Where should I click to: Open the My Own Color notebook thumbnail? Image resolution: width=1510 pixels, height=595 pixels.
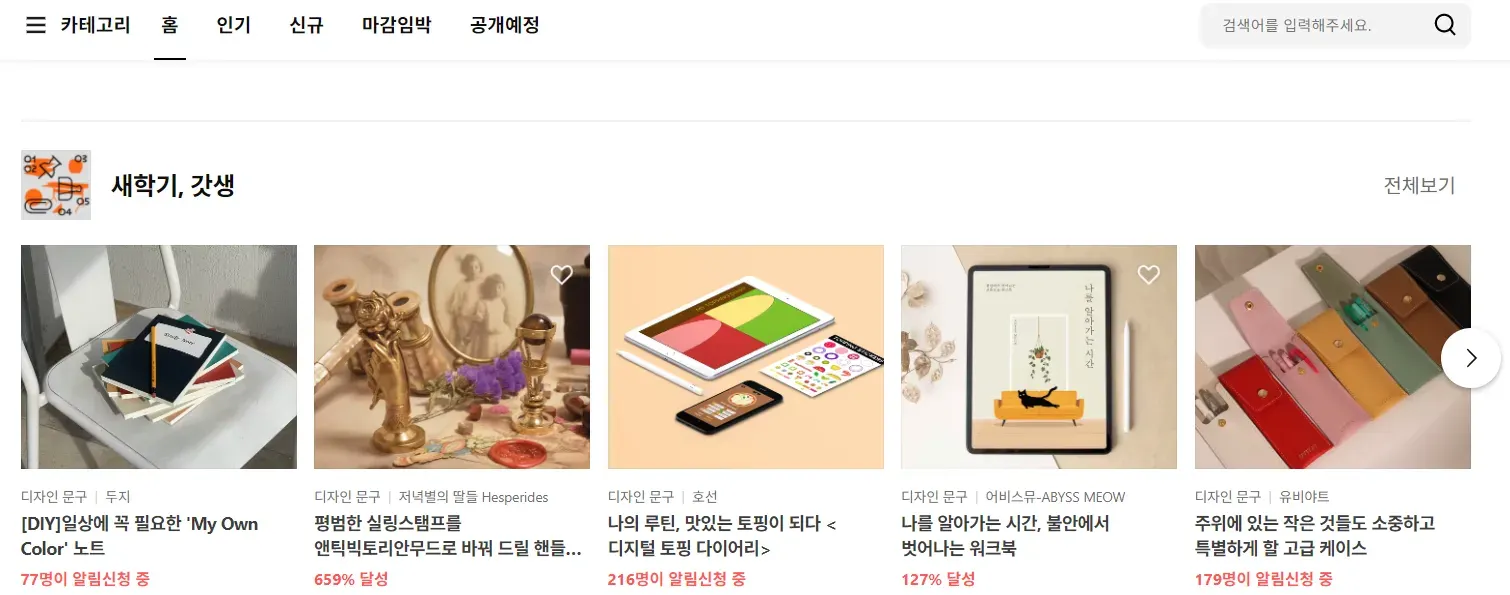pos(159,357)
